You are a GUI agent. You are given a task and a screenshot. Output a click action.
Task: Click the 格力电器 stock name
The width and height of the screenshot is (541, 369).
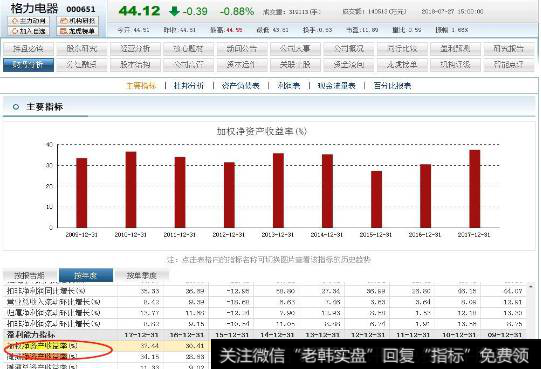point(34,8)
